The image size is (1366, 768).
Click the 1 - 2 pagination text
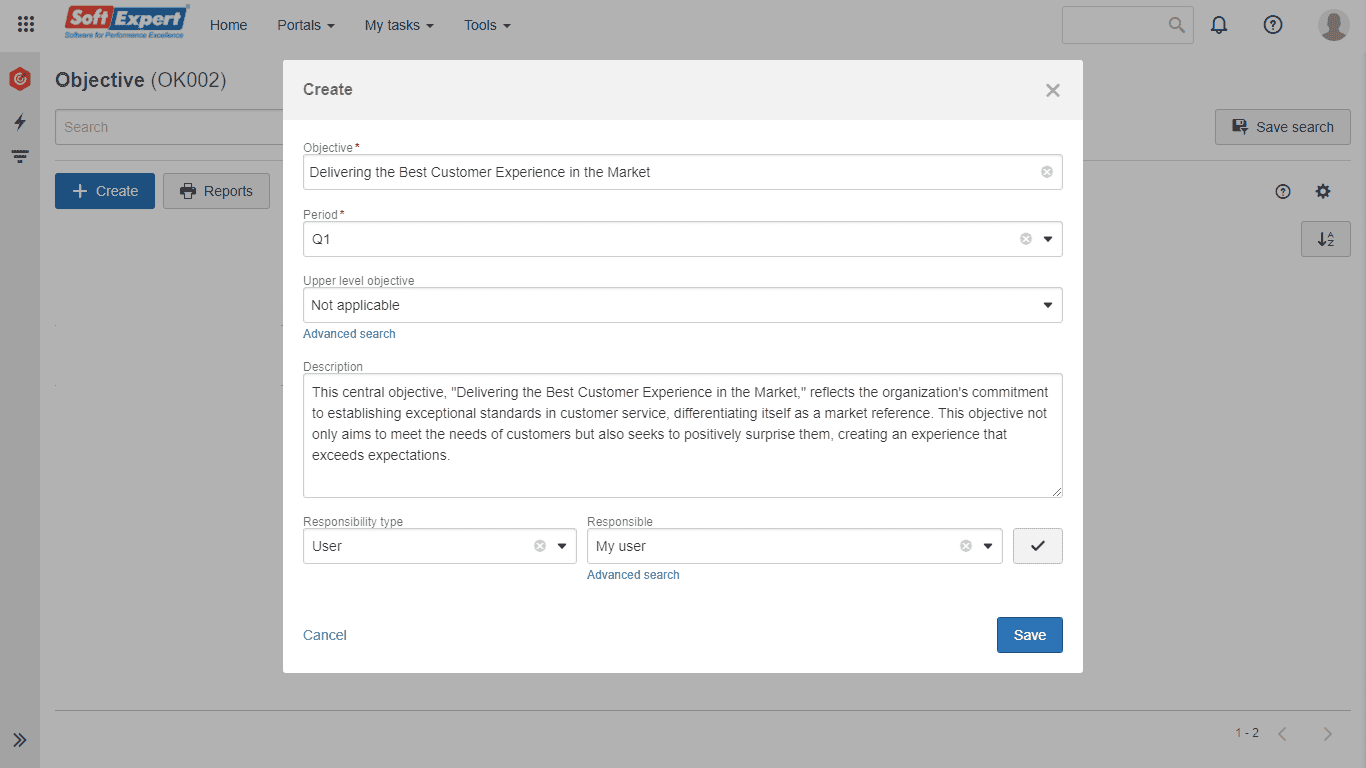(1247, 733)
